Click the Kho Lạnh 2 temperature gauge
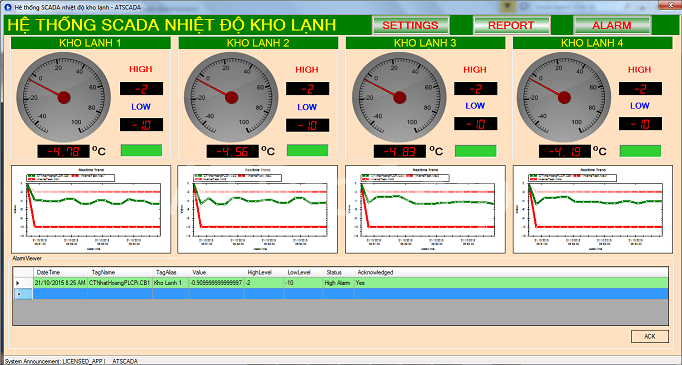Image resolution: width=682 pixels, height=365 pixels. pos(231,97)
